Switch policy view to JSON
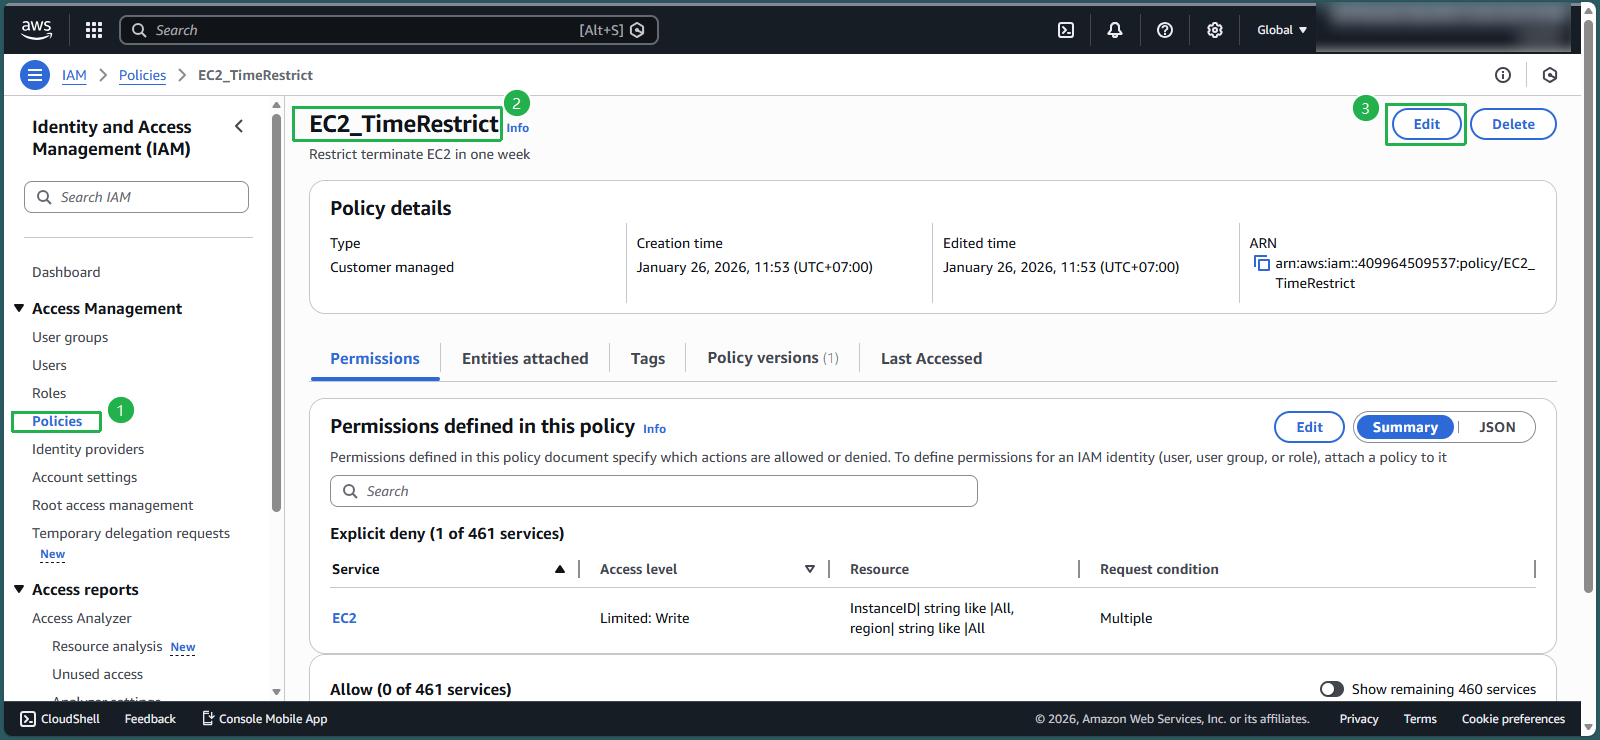 tap(1497, 427)
